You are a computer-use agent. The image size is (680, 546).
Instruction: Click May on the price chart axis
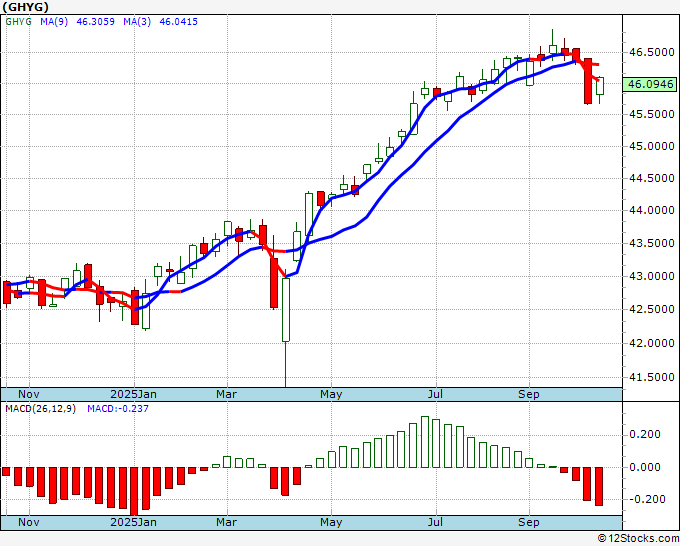pos(331,394)
